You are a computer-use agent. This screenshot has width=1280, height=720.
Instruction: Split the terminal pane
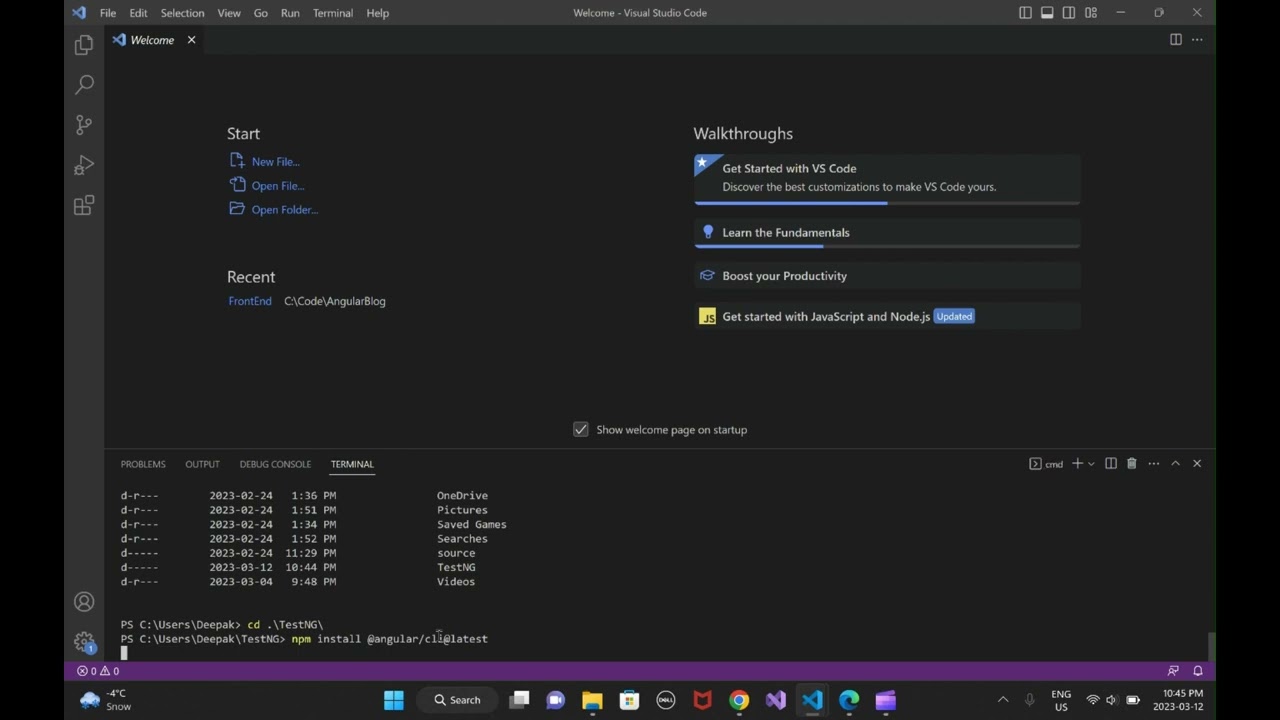[1111, 464]
